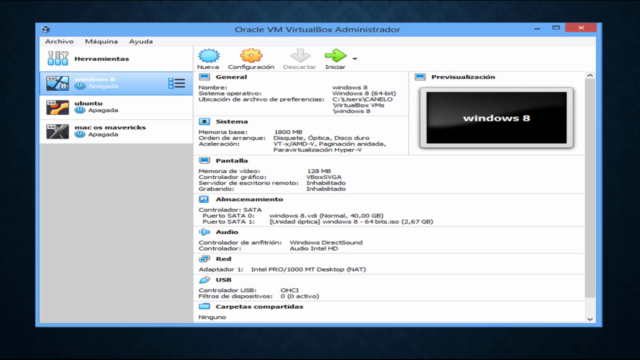Click 'Windows DirectSound' host driver value
Image resolution: width=640 pixels, height=360 pixels.
(326, 242)
